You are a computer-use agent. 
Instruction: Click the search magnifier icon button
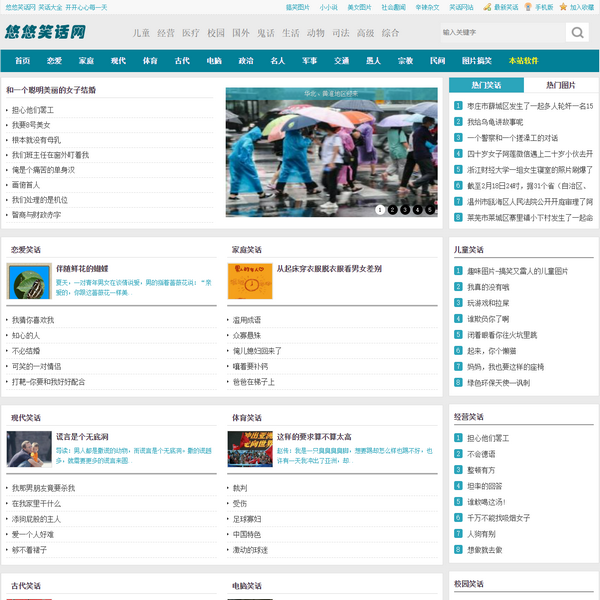pos(577,33)
